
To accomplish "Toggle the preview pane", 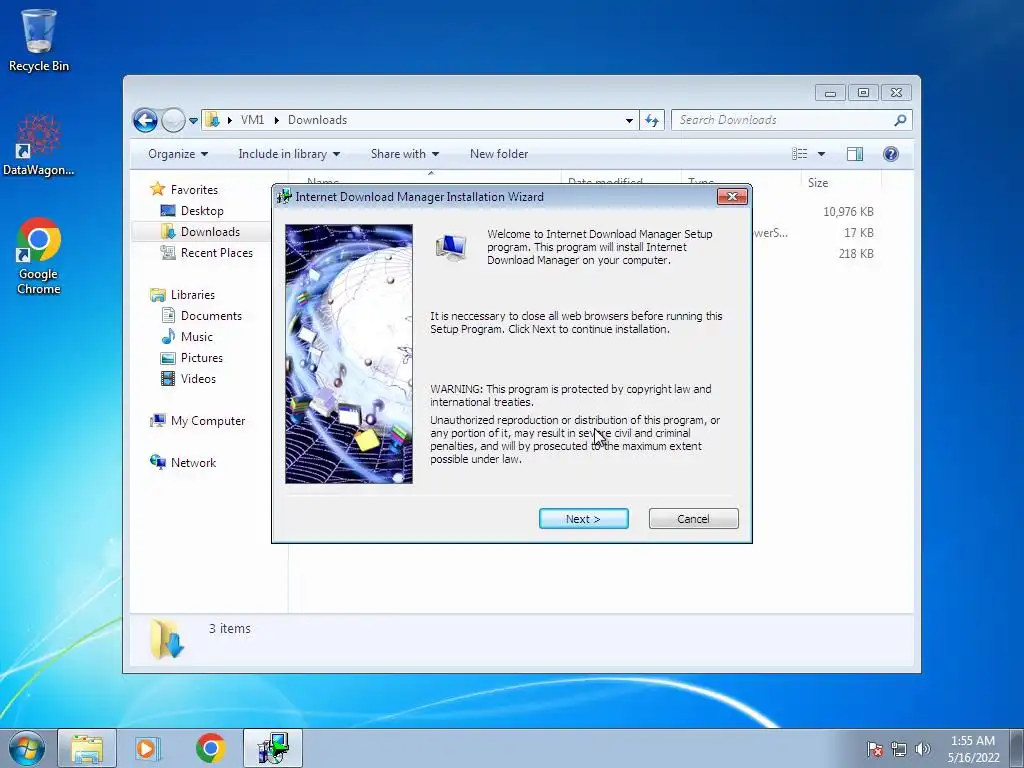I will pyautogui.click(x=855, y=154).
